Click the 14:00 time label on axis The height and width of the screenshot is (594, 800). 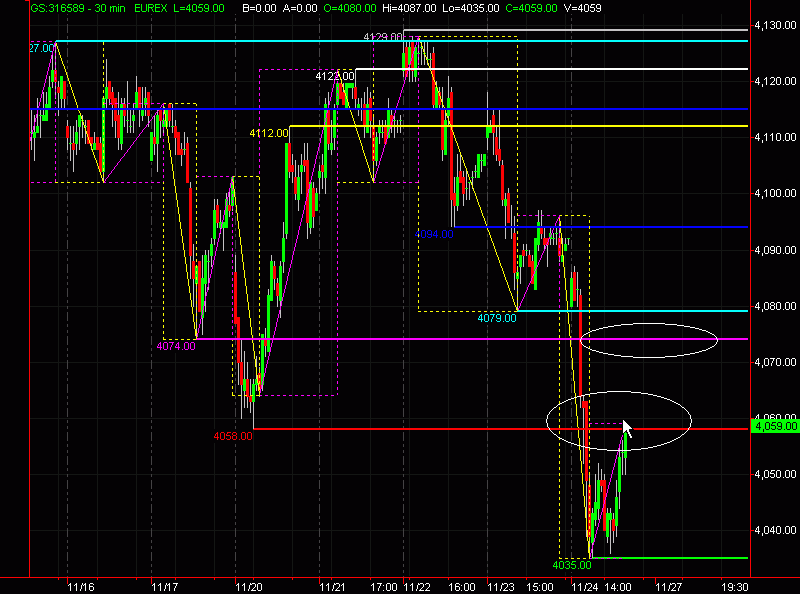pyautogui.click(x=618, y=587)
